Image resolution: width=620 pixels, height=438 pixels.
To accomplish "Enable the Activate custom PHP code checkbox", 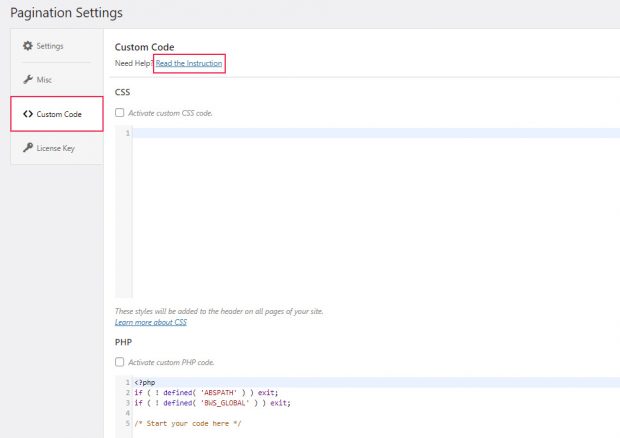I will tap(119, 362).
